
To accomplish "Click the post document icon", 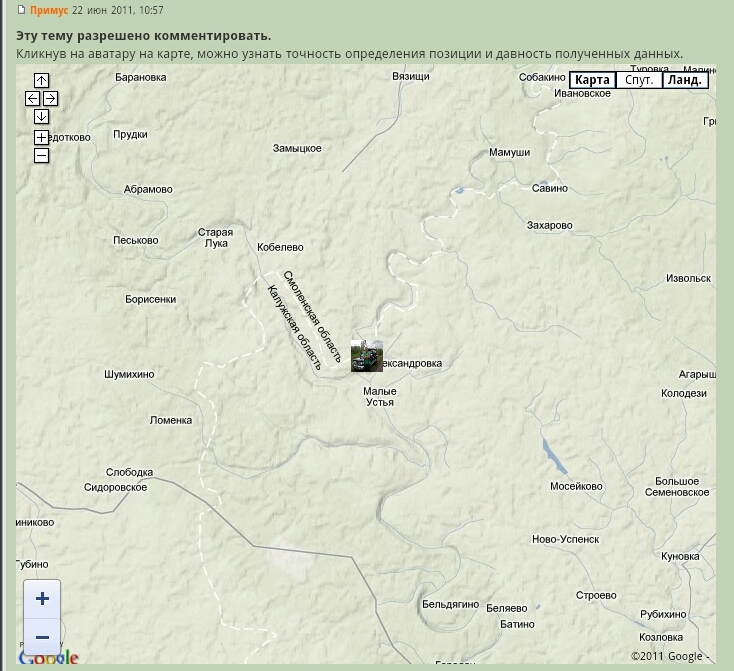I will 21,9.
